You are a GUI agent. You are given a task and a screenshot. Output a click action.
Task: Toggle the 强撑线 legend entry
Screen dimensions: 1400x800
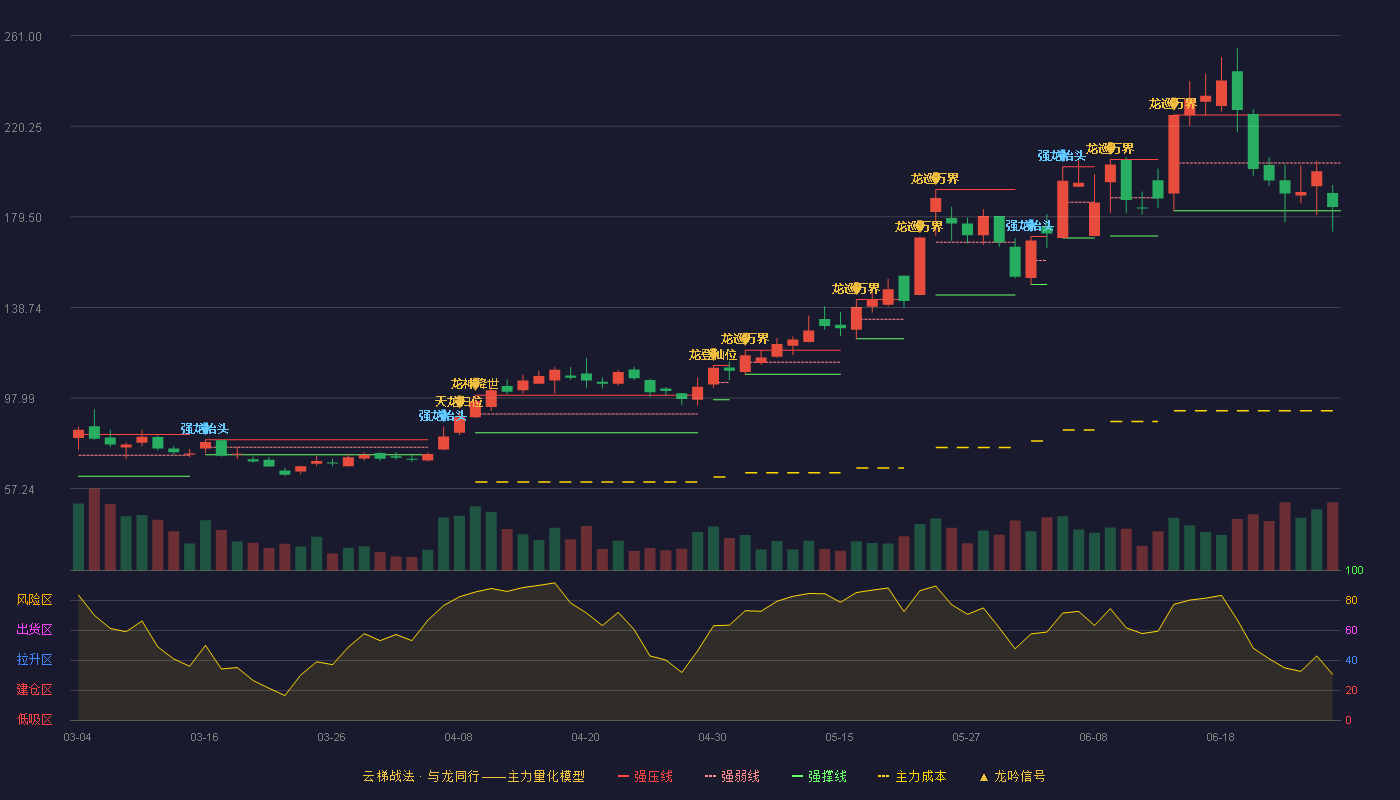pos(819,776)
